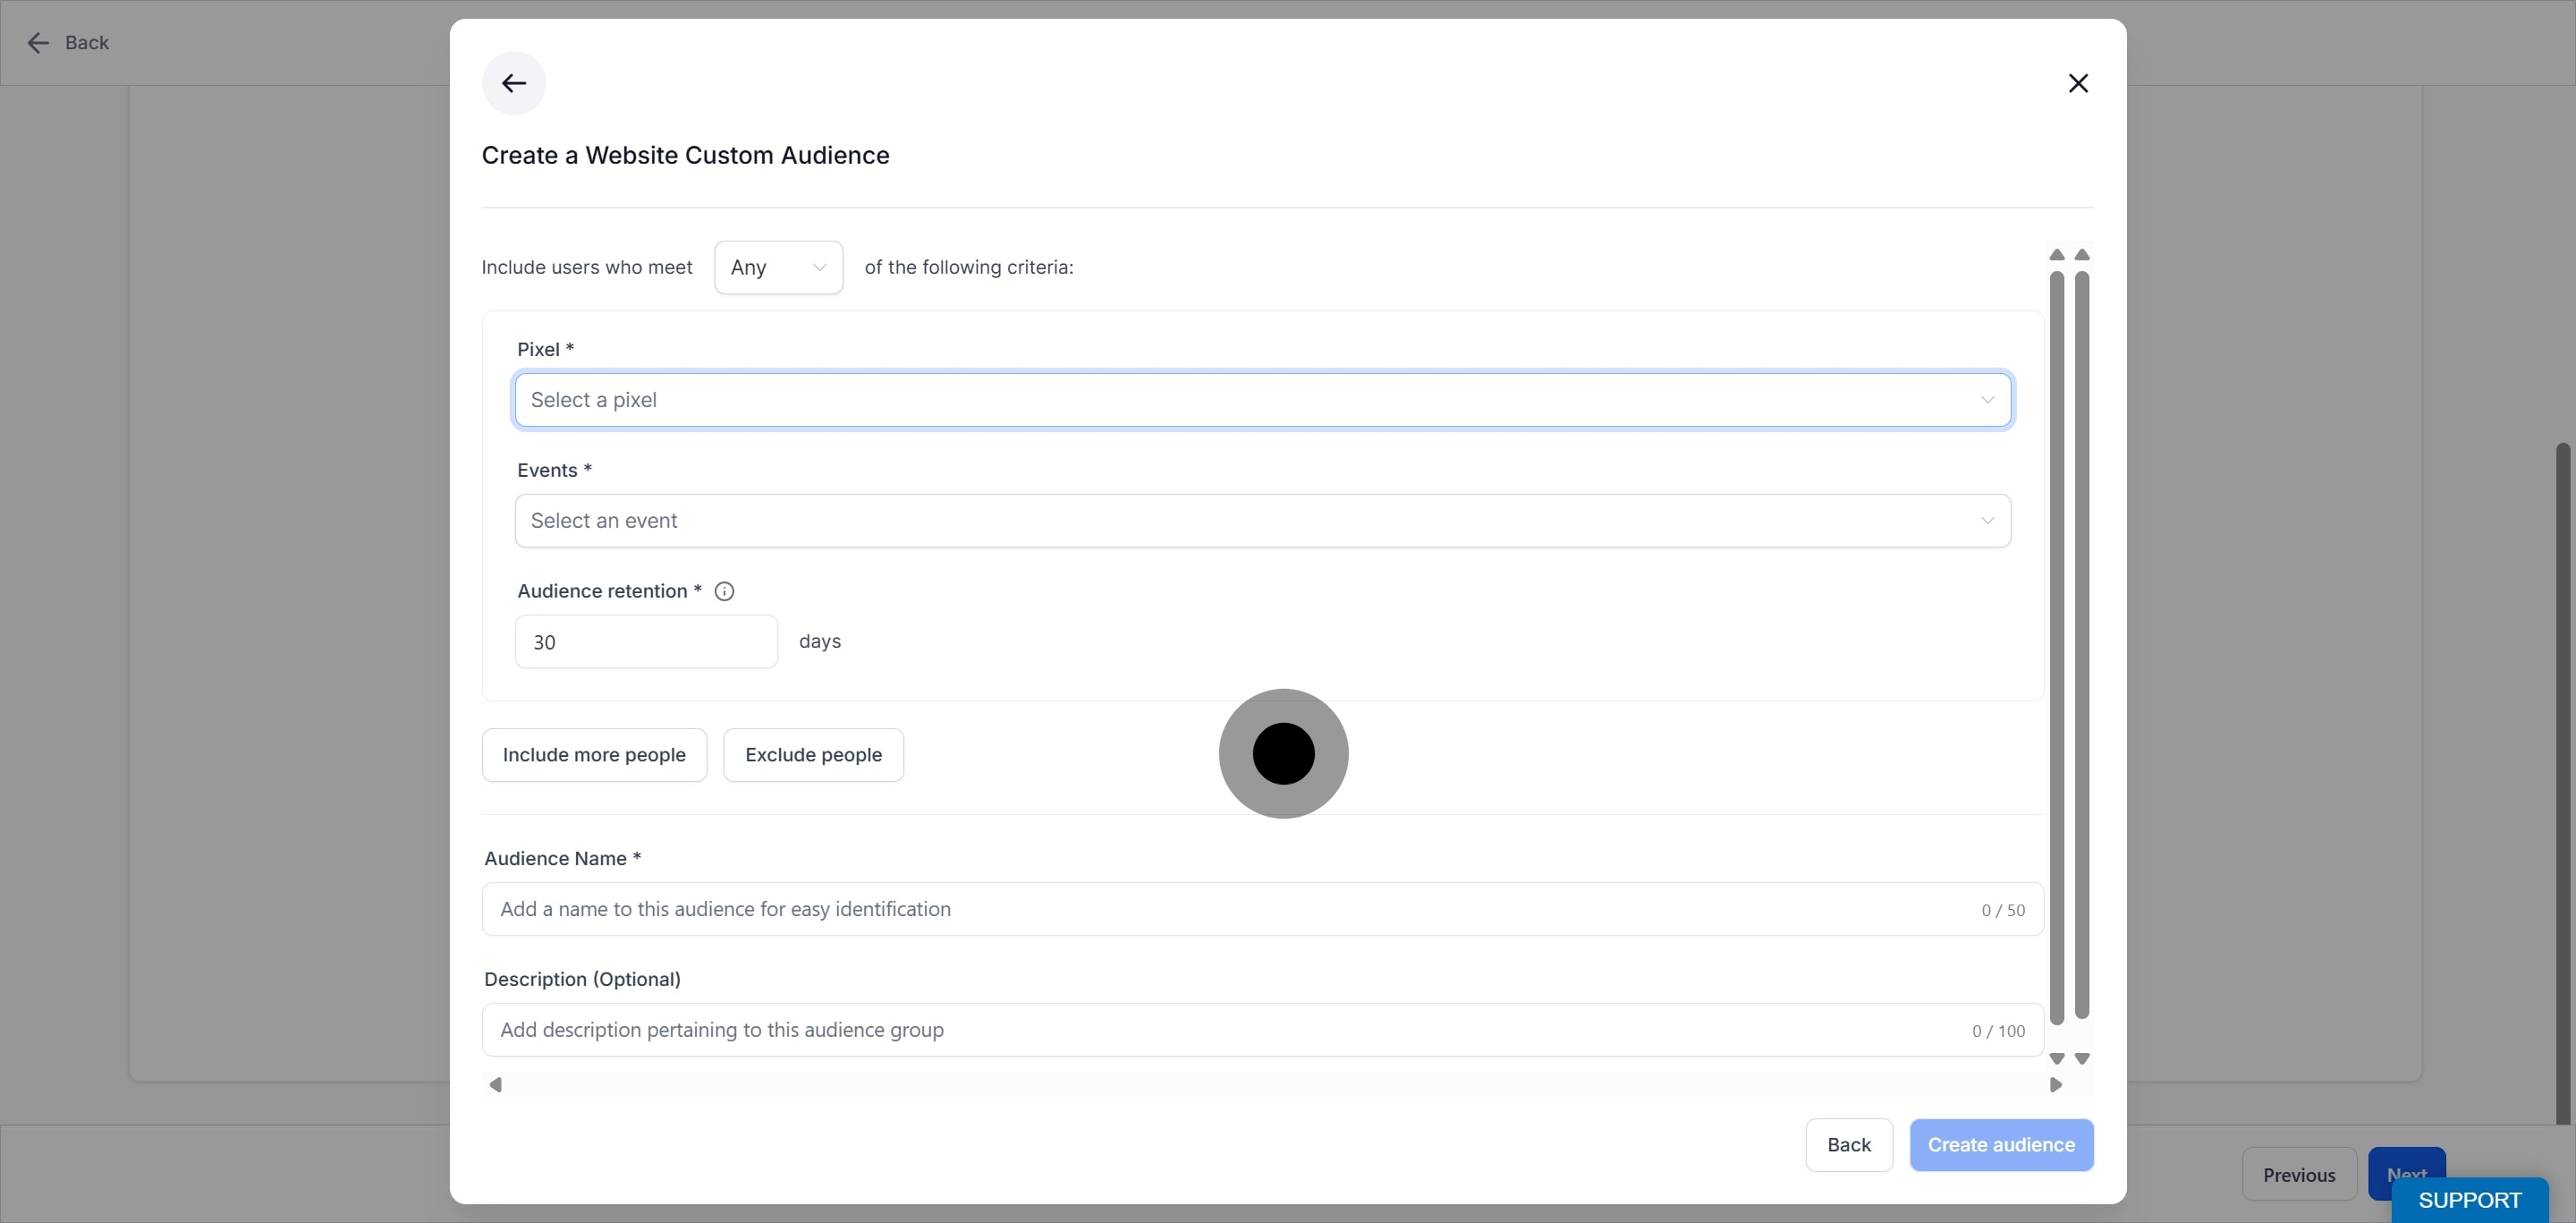
Task: Click the page Back arrow at top left
Action: [x=38, y=43]
